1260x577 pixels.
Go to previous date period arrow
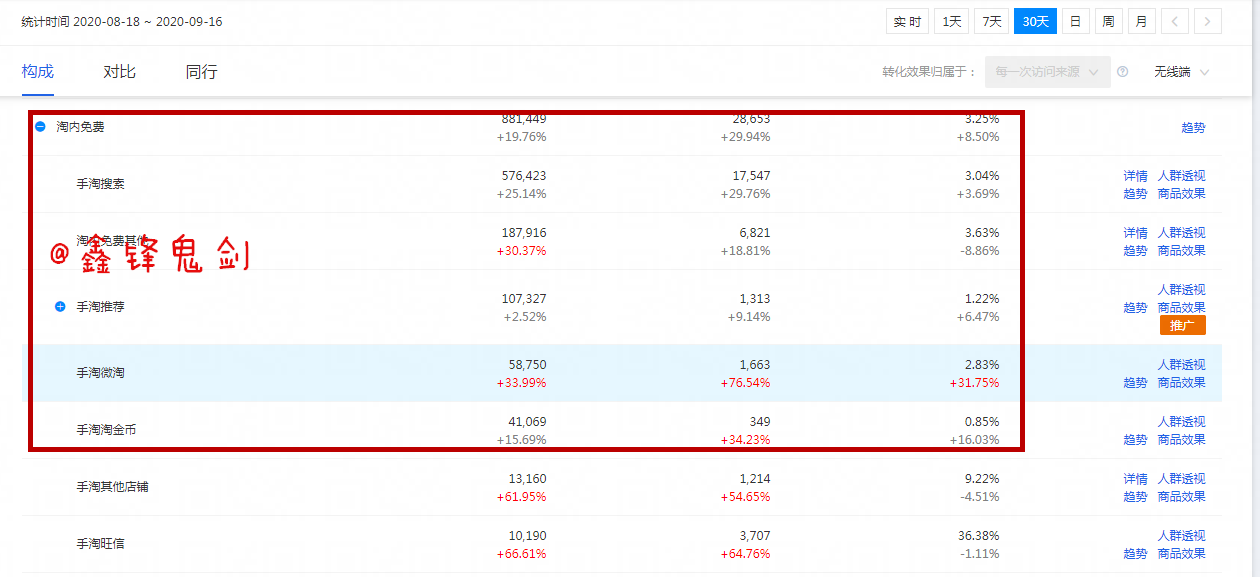pos(1175,21)
